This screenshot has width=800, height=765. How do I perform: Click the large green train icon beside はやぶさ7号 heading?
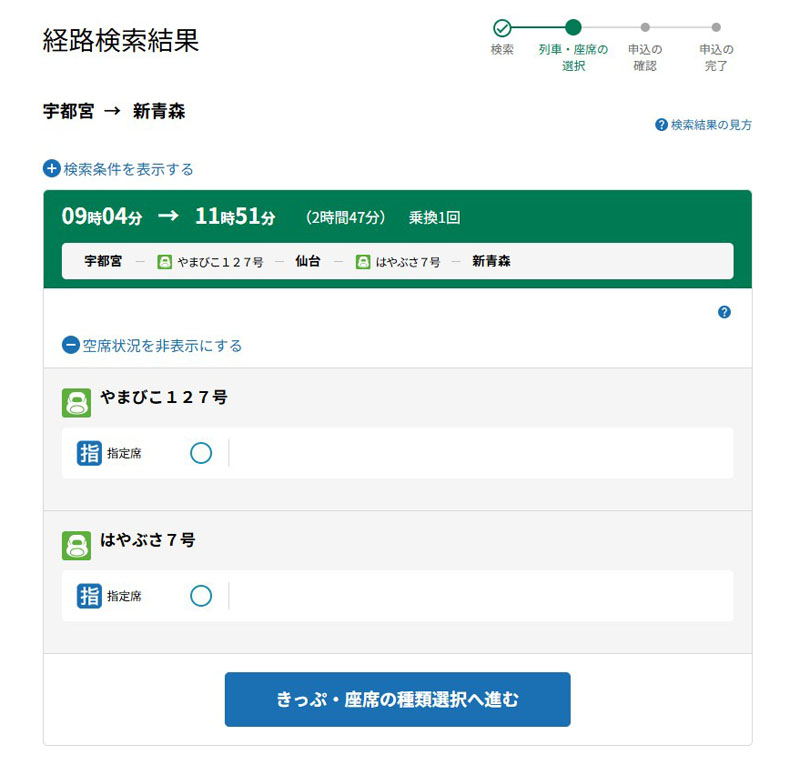pos(77,545)
